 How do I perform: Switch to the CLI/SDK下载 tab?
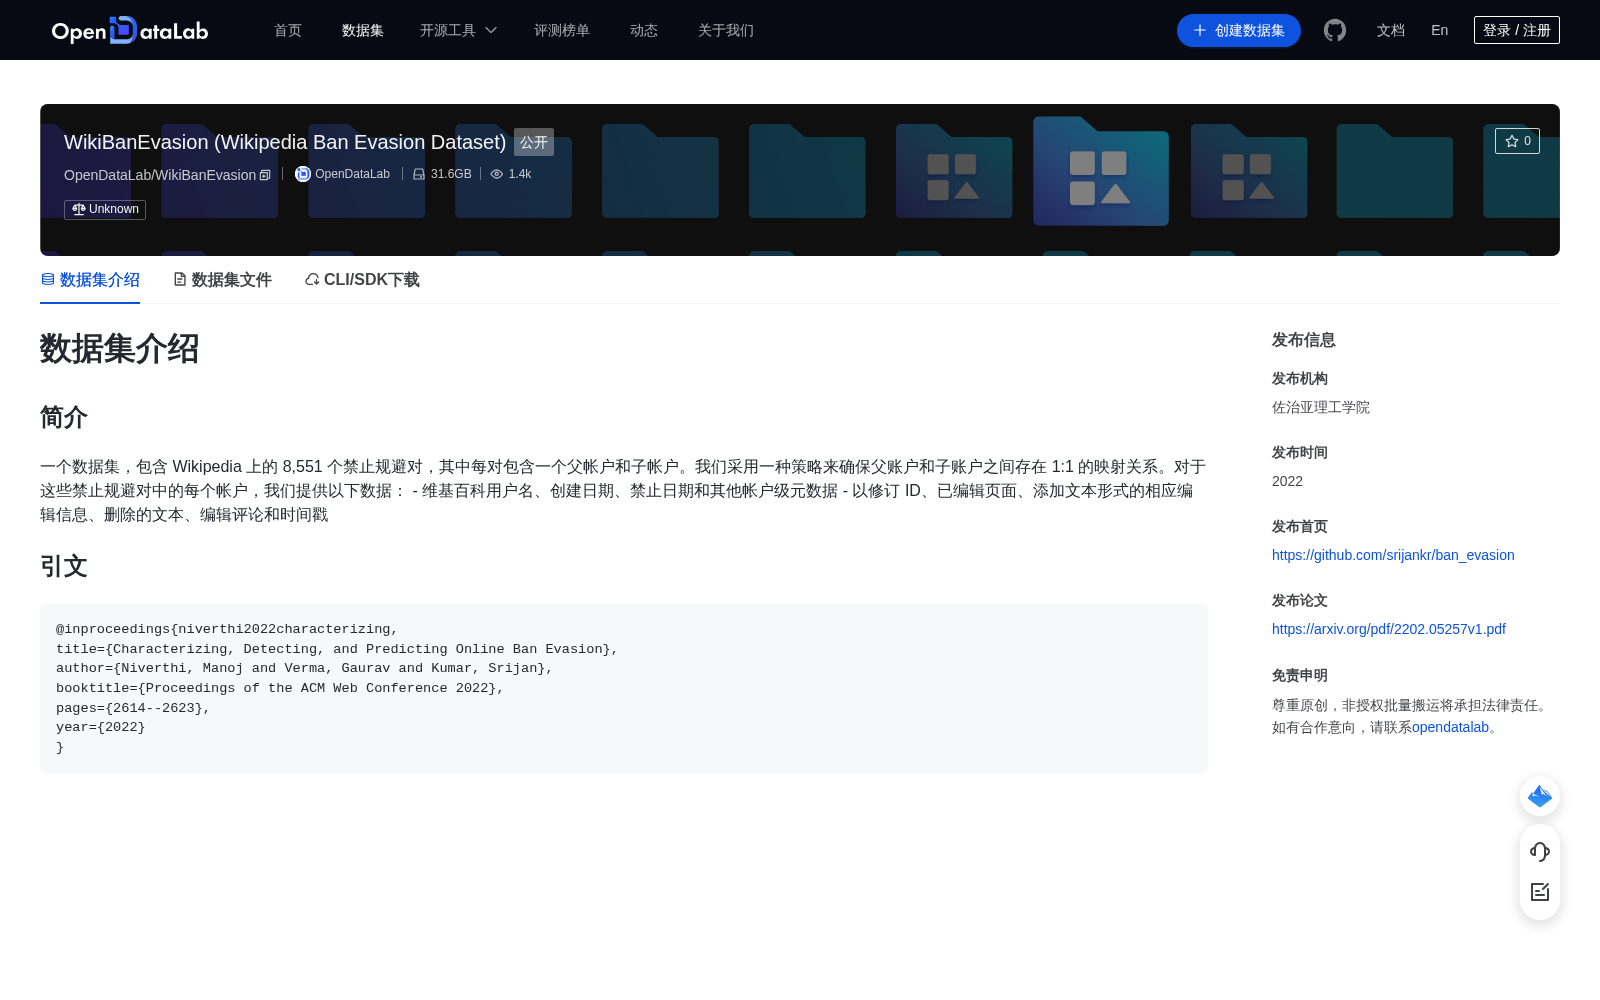pos(362,280)
